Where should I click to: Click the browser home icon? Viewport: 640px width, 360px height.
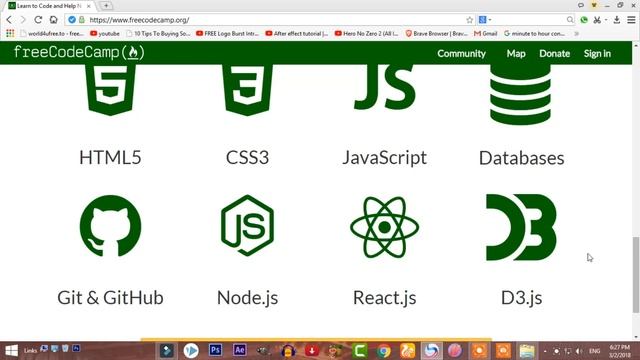(x=53, y=20)
